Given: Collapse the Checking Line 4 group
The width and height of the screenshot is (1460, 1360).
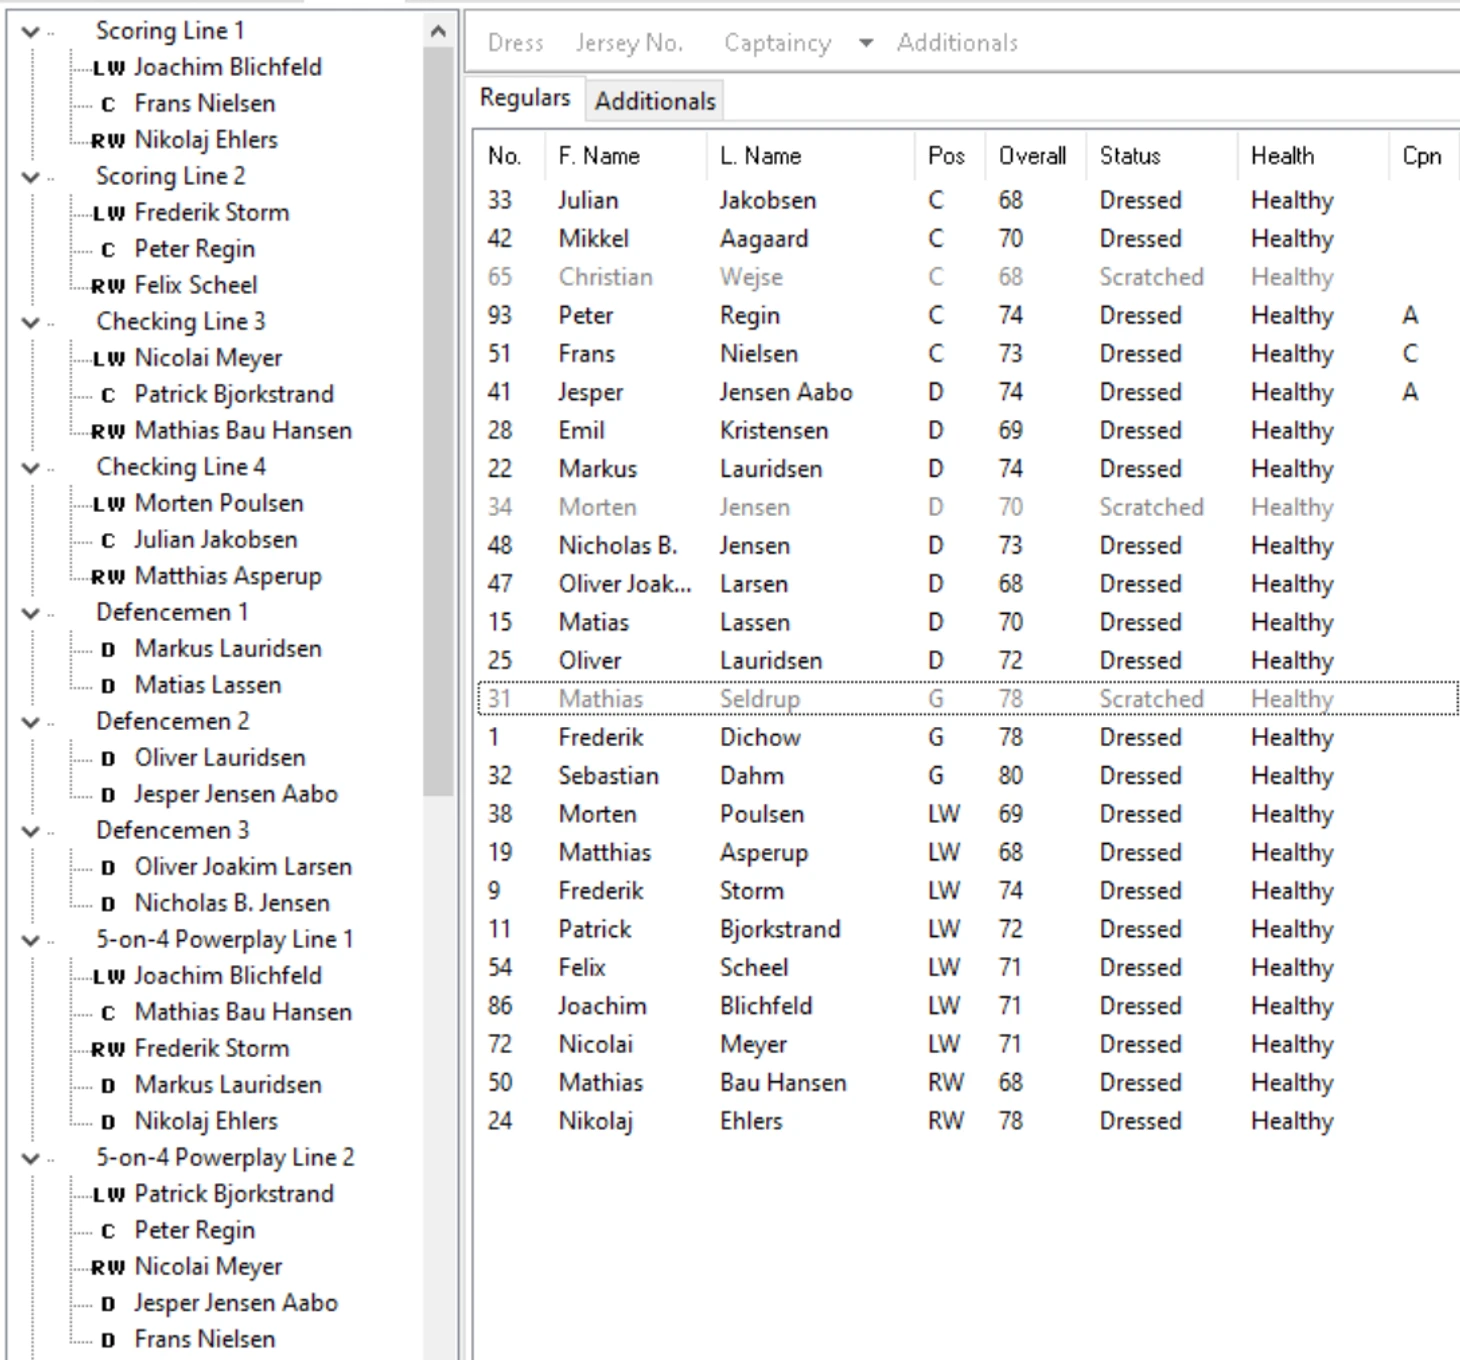Looking at the screenshot, I should 31,468.
